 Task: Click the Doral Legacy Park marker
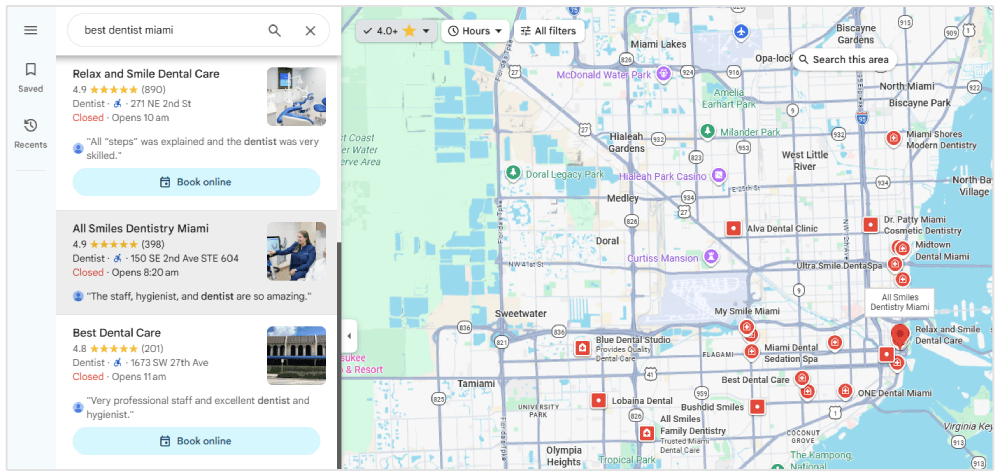coord(513,173)
